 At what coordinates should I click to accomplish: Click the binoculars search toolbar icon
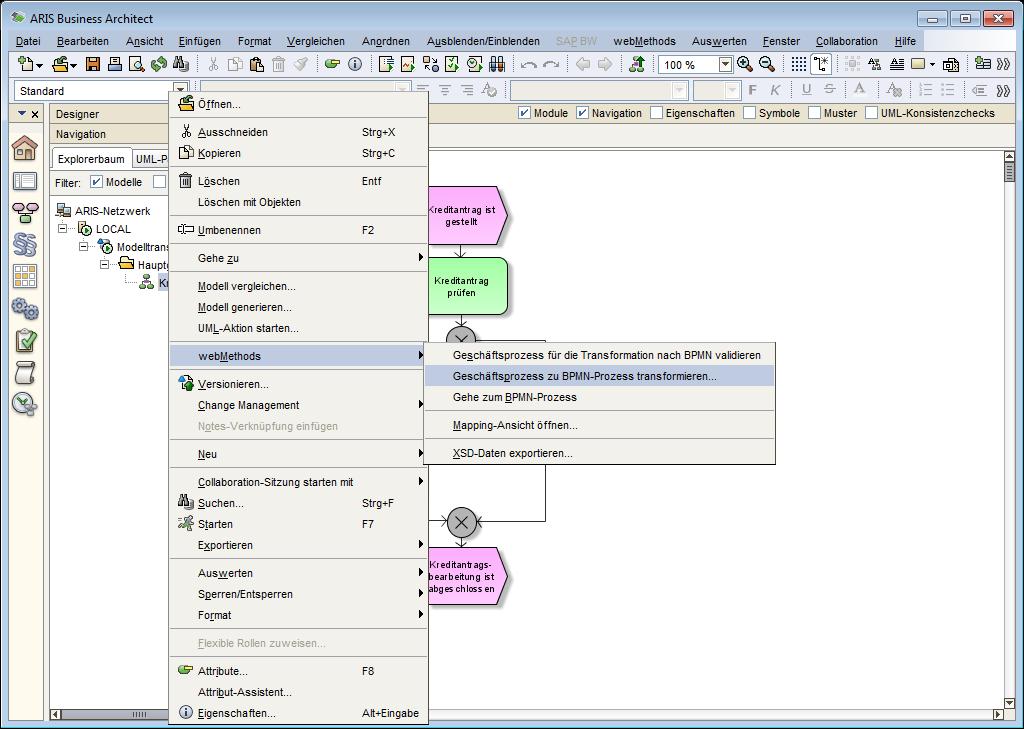(x=181, y=65)
